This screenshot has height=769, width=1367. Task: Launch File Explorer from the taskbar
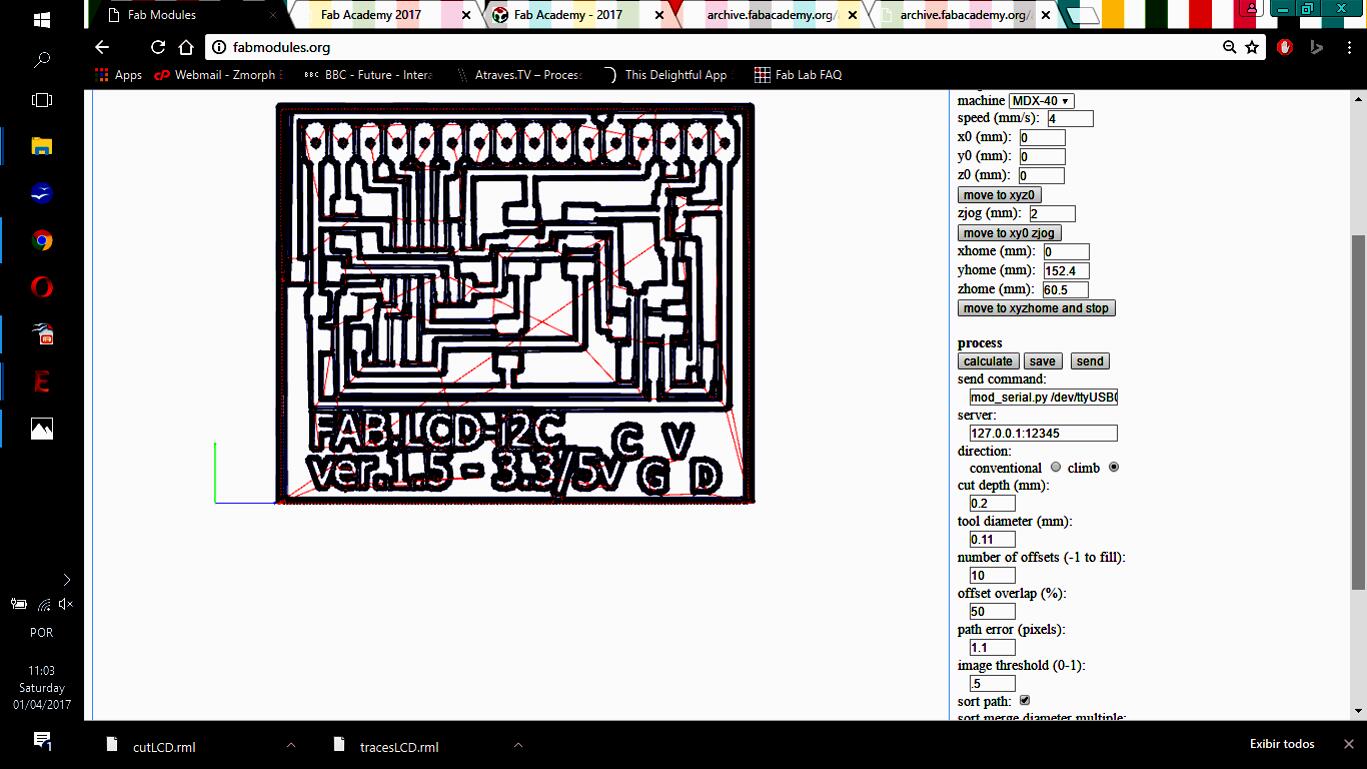click(42, 146)
